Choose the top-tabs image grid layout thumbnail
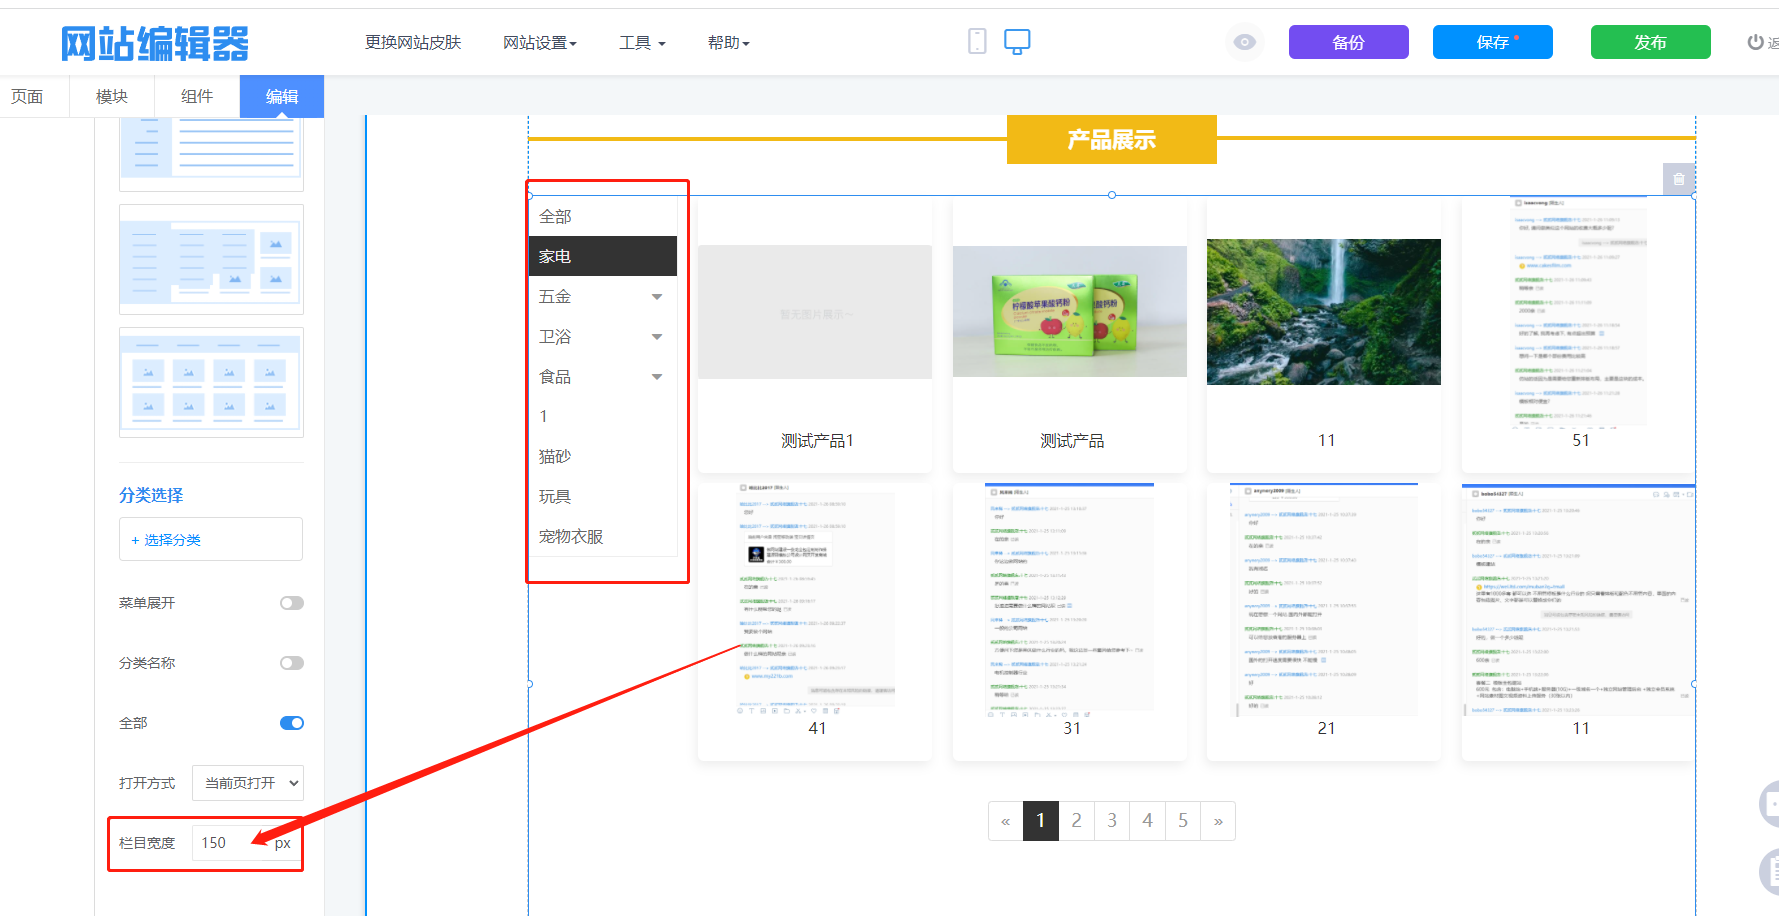The width and height of the screenshot is (1779, 916). pos(211,382)
